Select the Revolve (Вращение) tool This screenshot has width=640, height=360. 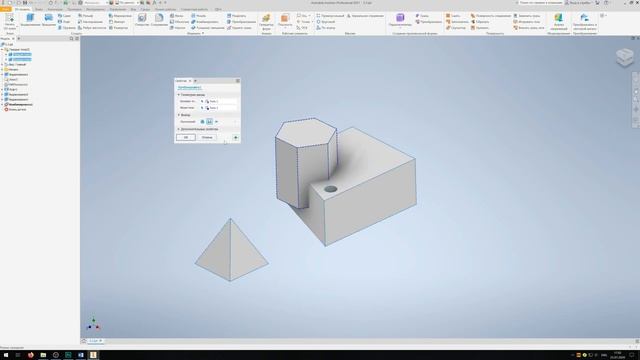pyautogui.click(x=49, y=20)
